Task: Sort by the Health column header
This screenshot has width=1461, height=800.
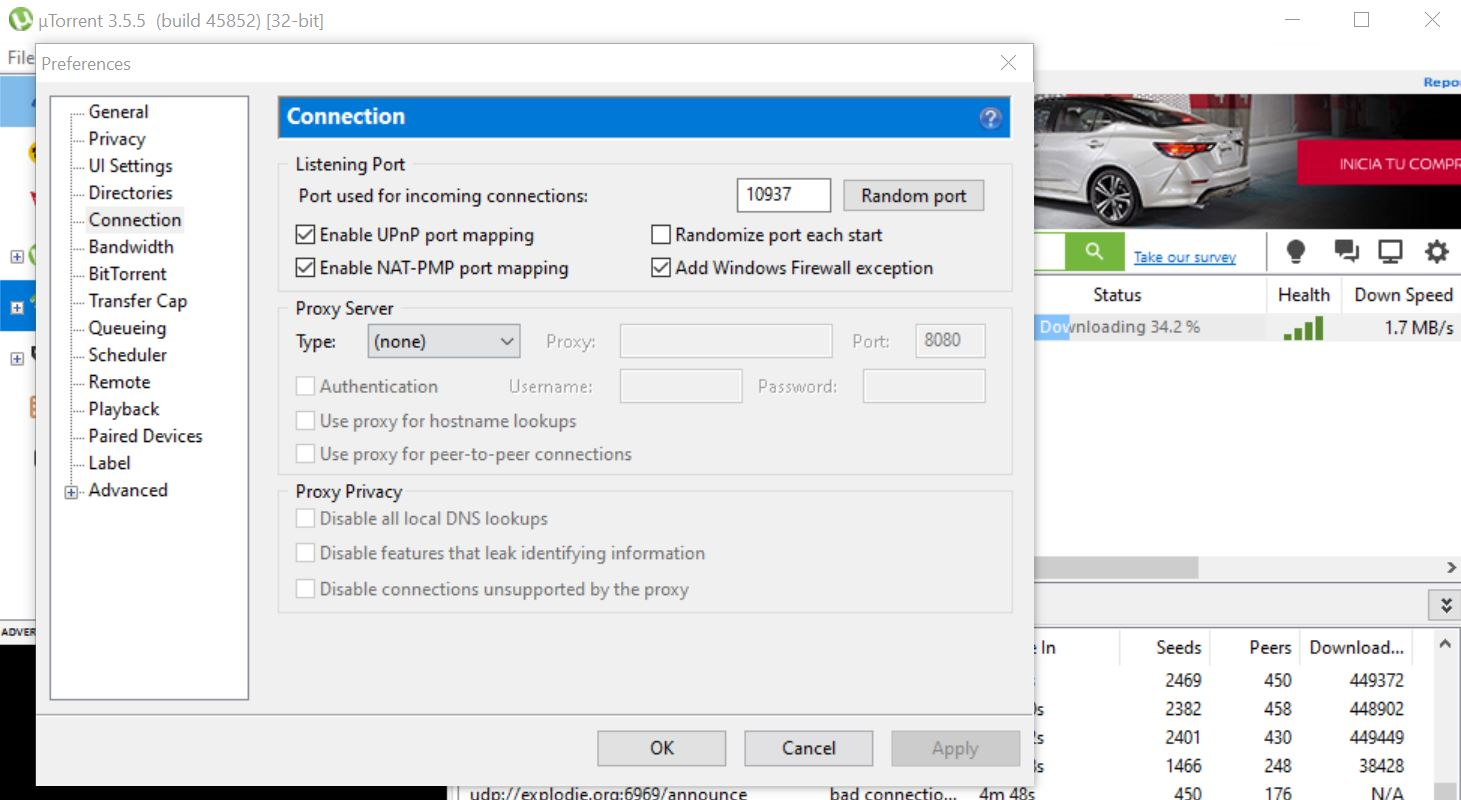Action: pos(1304,295)
